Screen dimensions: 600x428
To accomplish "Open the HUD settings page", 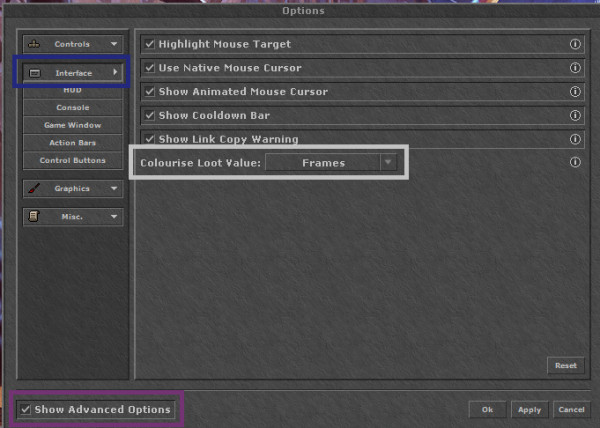I will coord(73,91).
